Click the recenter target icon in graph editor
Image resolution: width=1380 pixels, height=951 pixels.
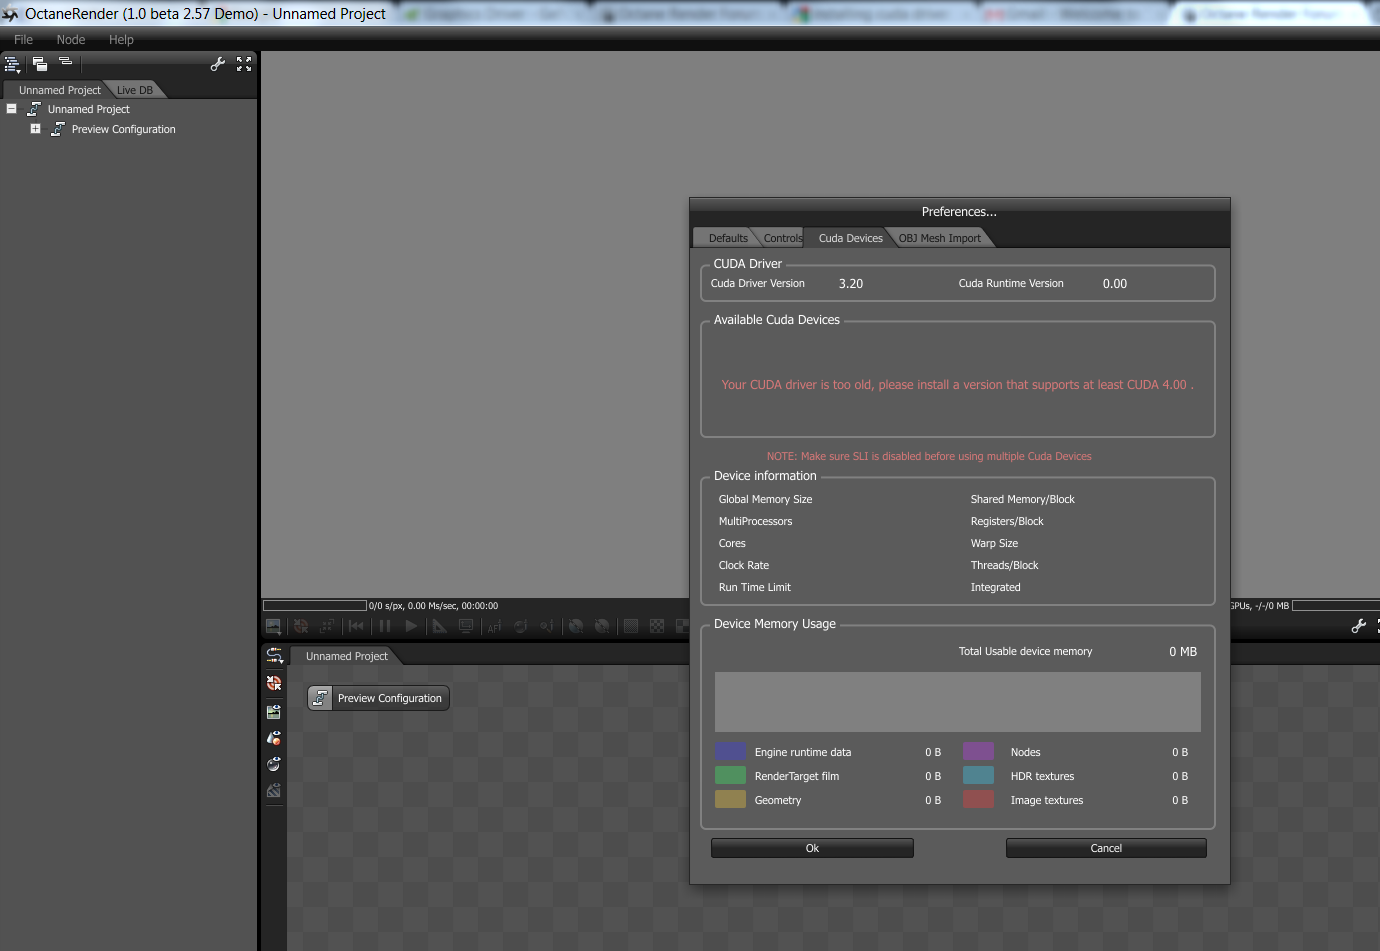coord(274,684)
